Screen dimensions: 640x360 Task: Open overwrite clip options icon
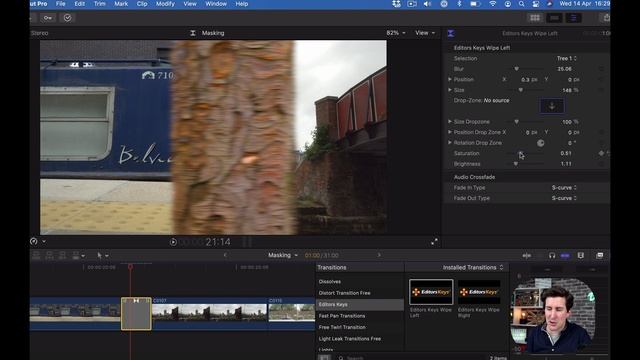point(78,256)
